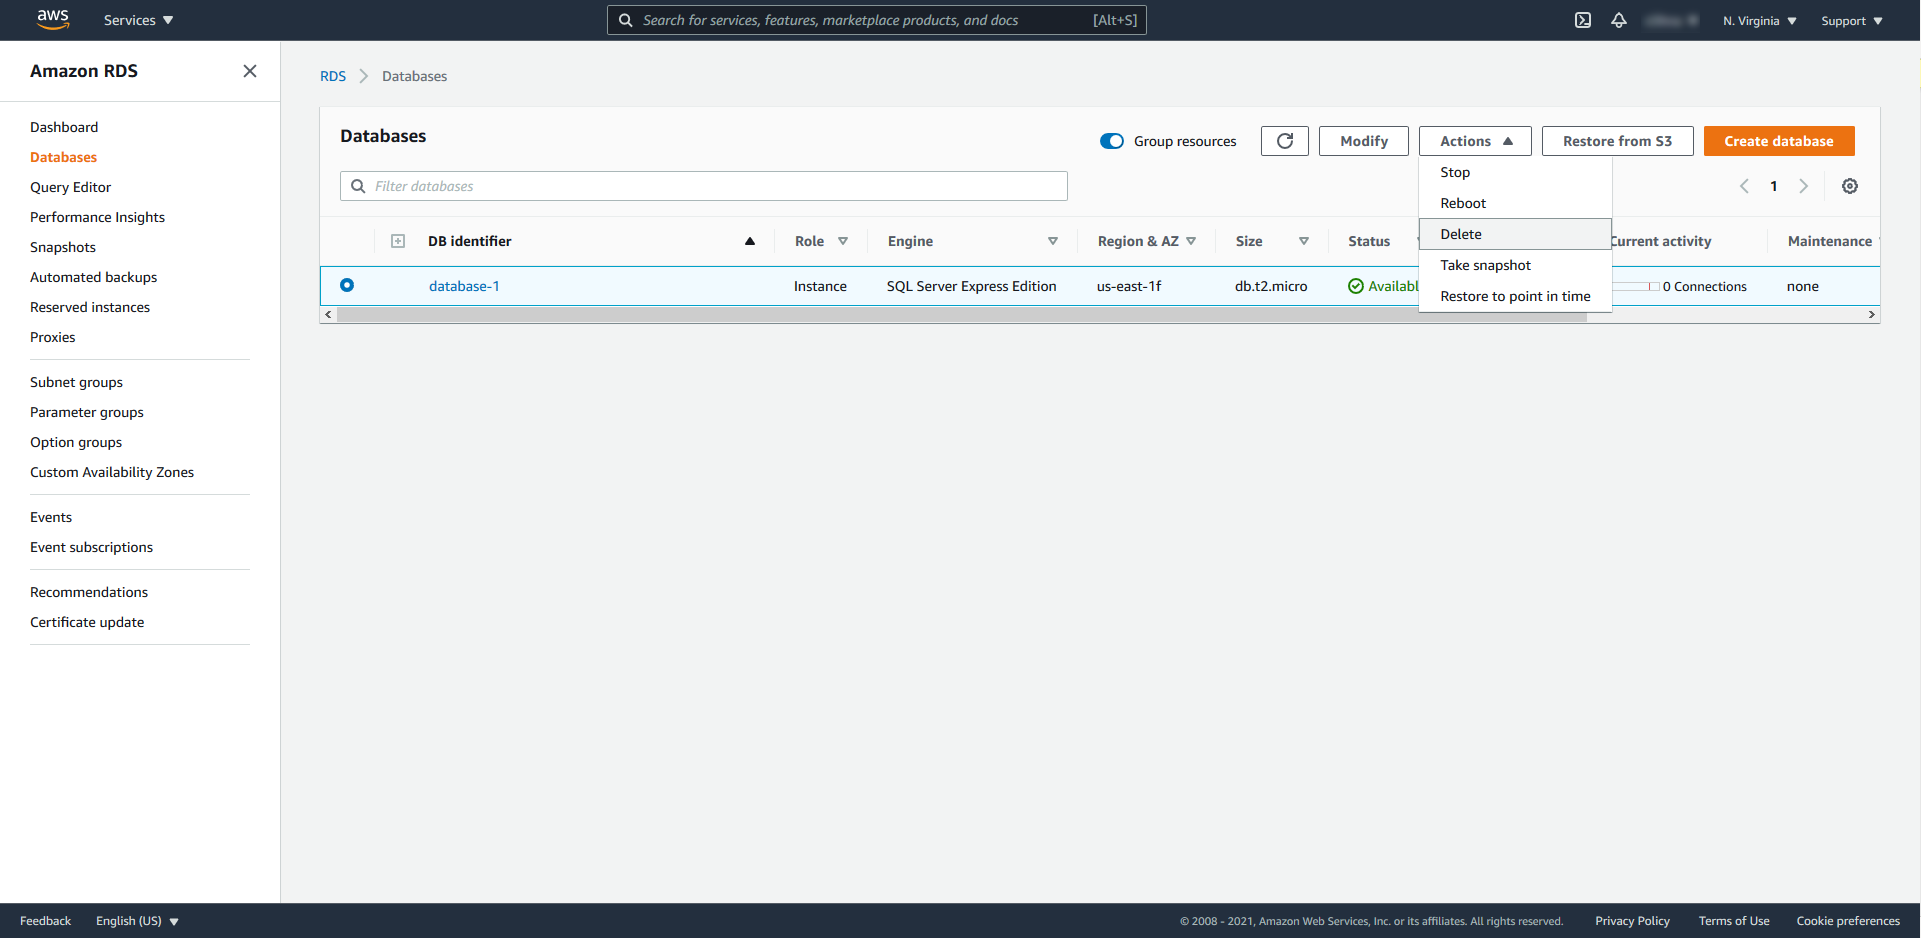This screenshot has width=1921, height=938.
Task: Open Cookie preferences in footer
Action: 1848,921
